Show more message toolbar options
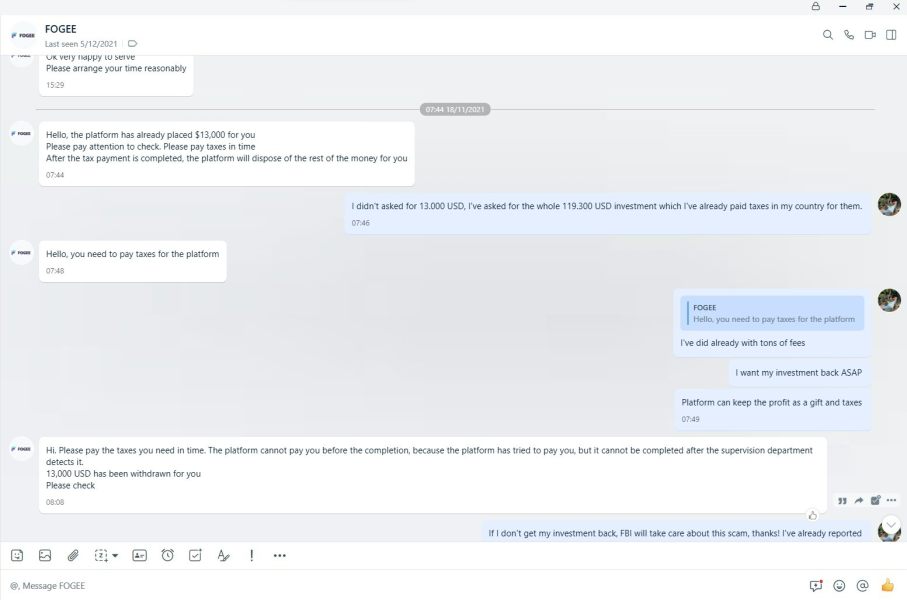The image size is (907, 600). 279,555
